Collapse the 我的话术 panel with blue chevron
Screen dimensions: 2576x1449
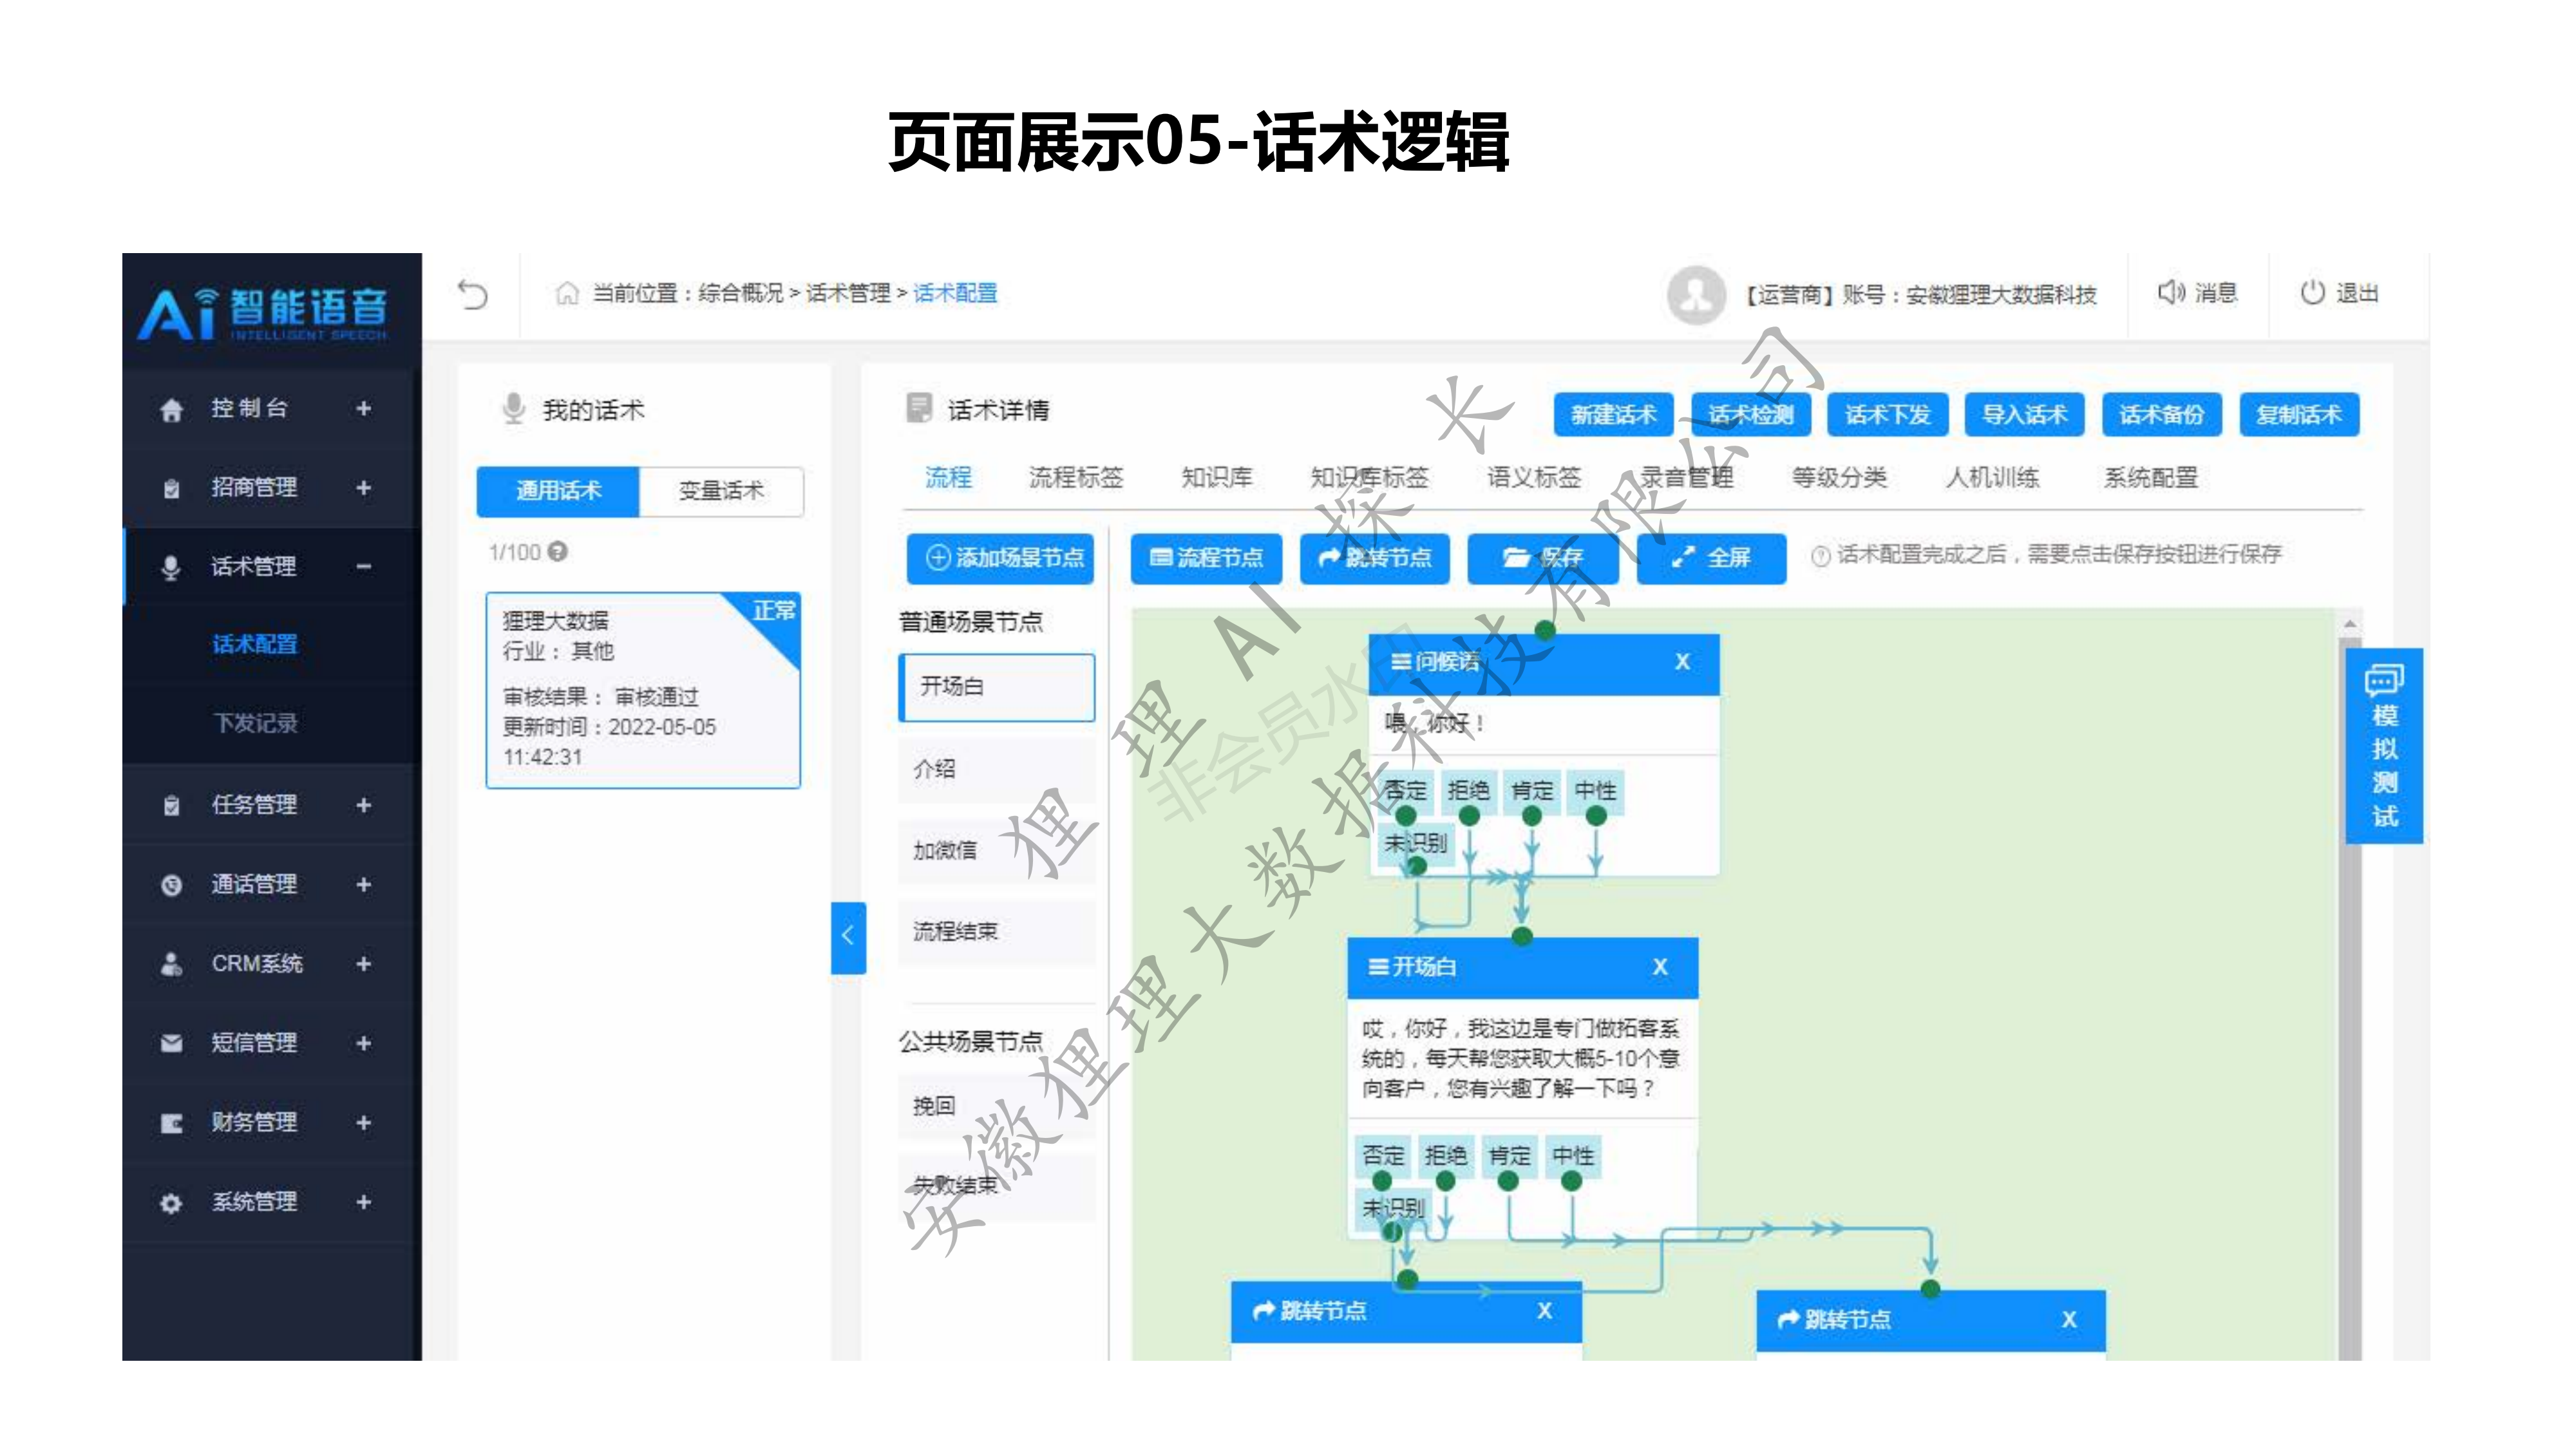point(848,937)
